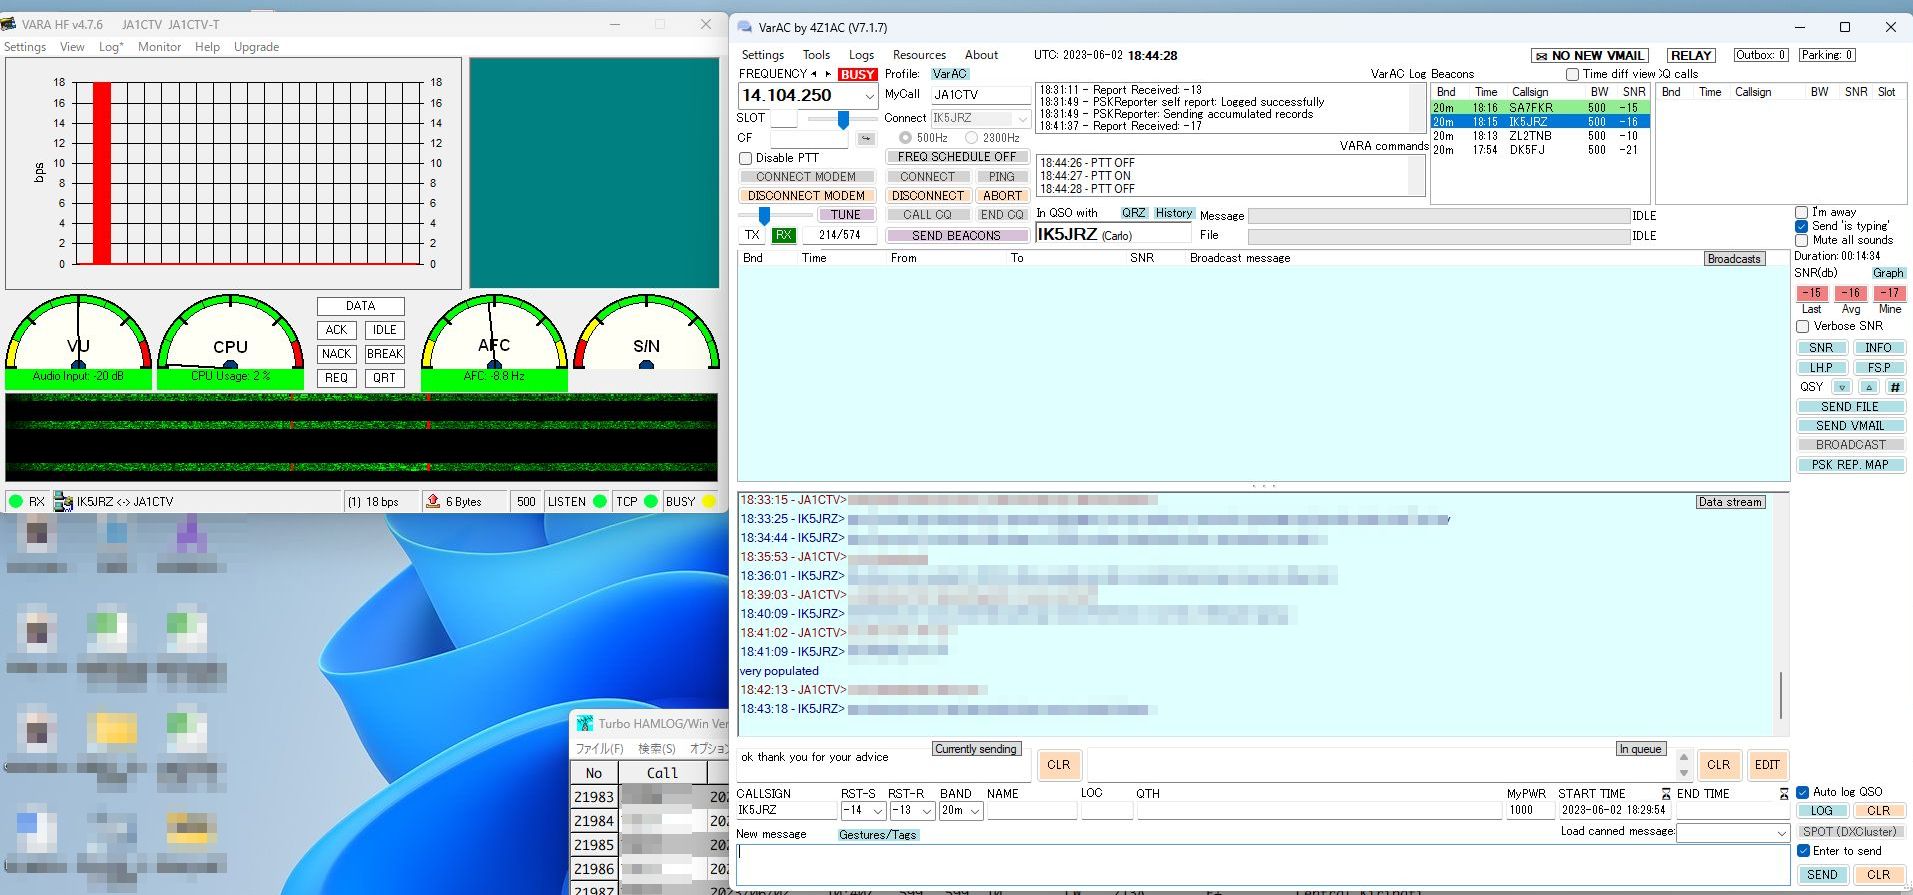Screen dimensions: 1913x895
Task: Click the frequency up arrow next to FREQUENCY
Action: coord(828,74)
